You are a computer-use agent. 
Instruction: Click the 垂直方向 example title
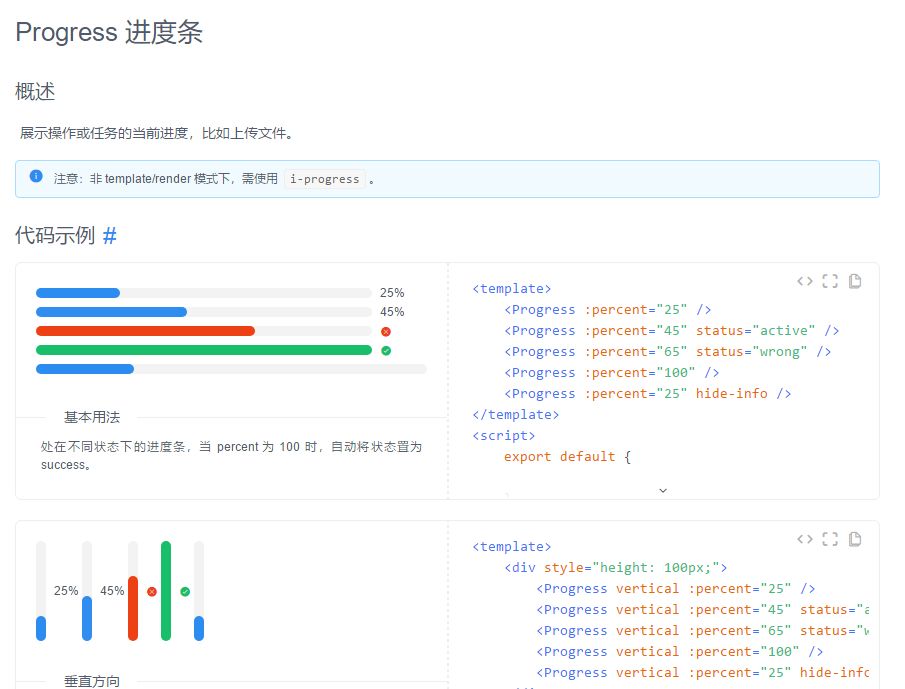(x=92, y=681)
